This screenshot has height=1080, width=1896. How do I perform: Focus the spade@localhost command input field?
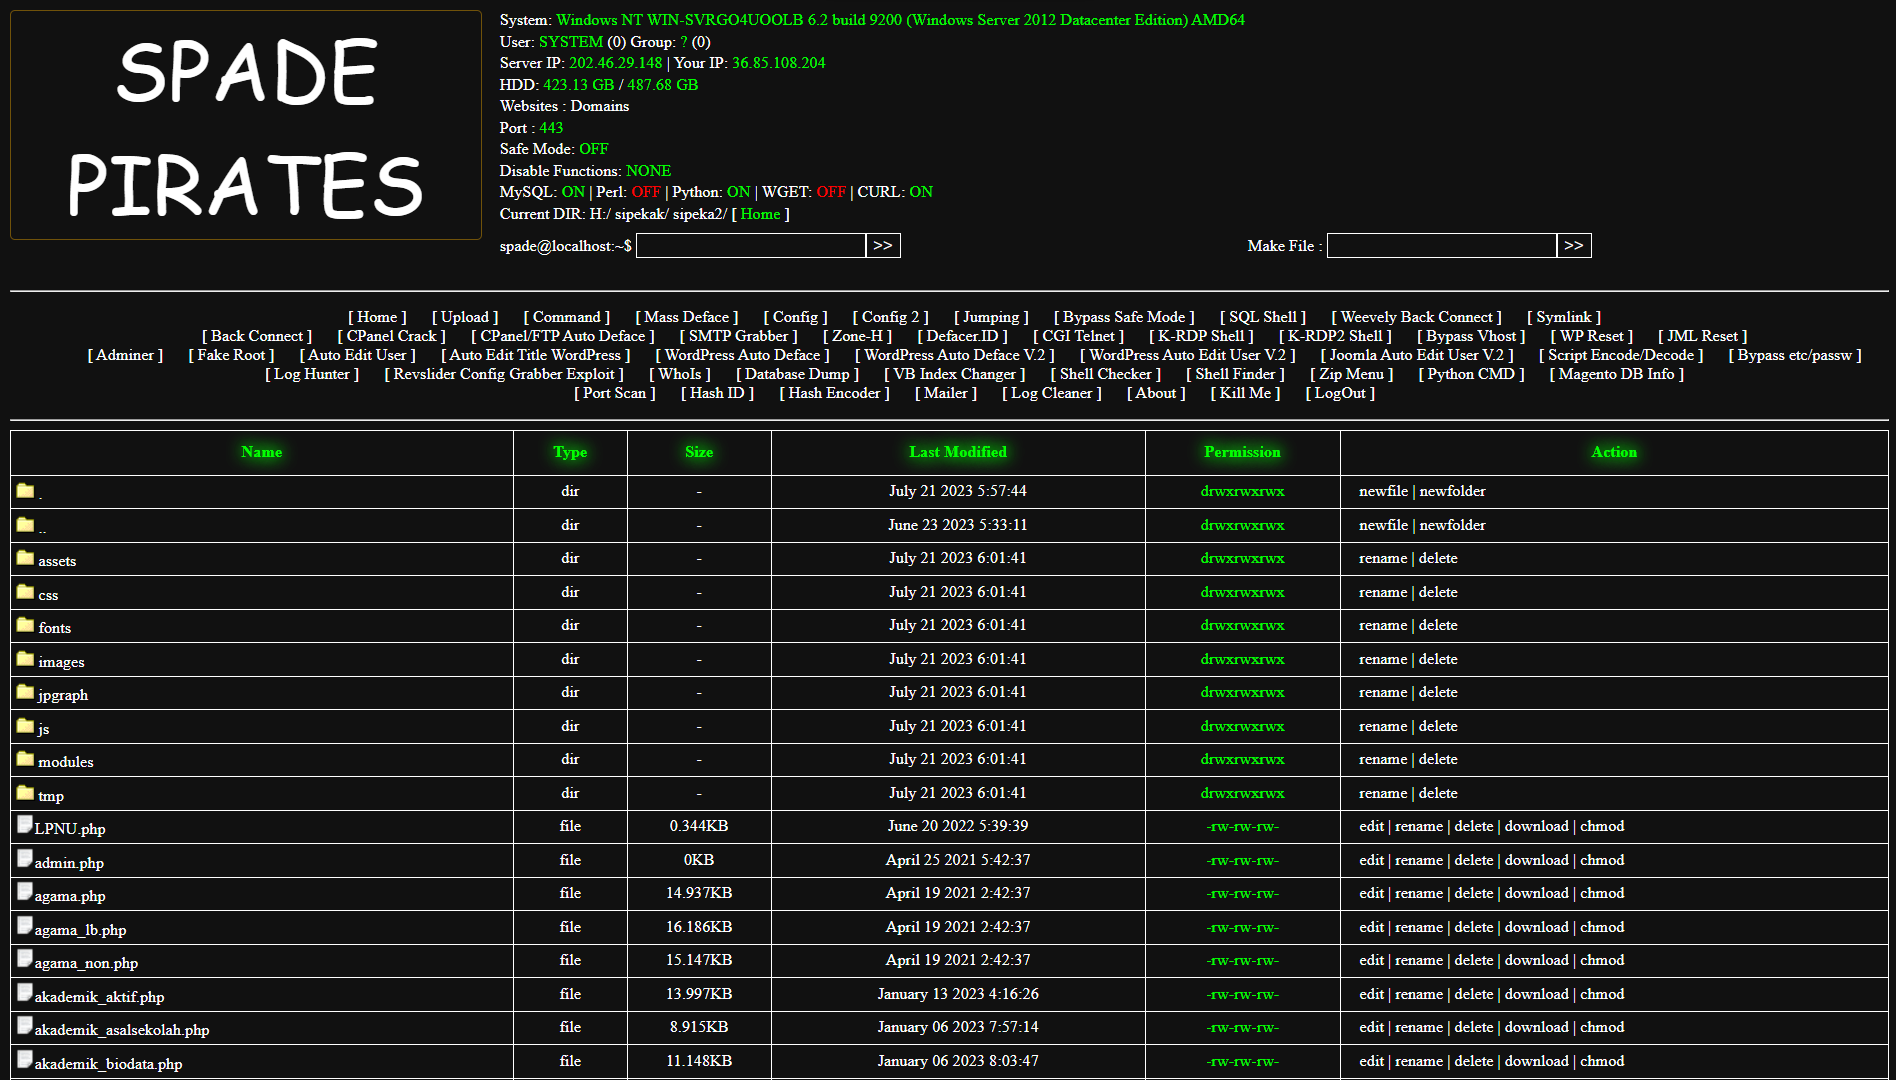pyautogui.click(x=751, y=246)
